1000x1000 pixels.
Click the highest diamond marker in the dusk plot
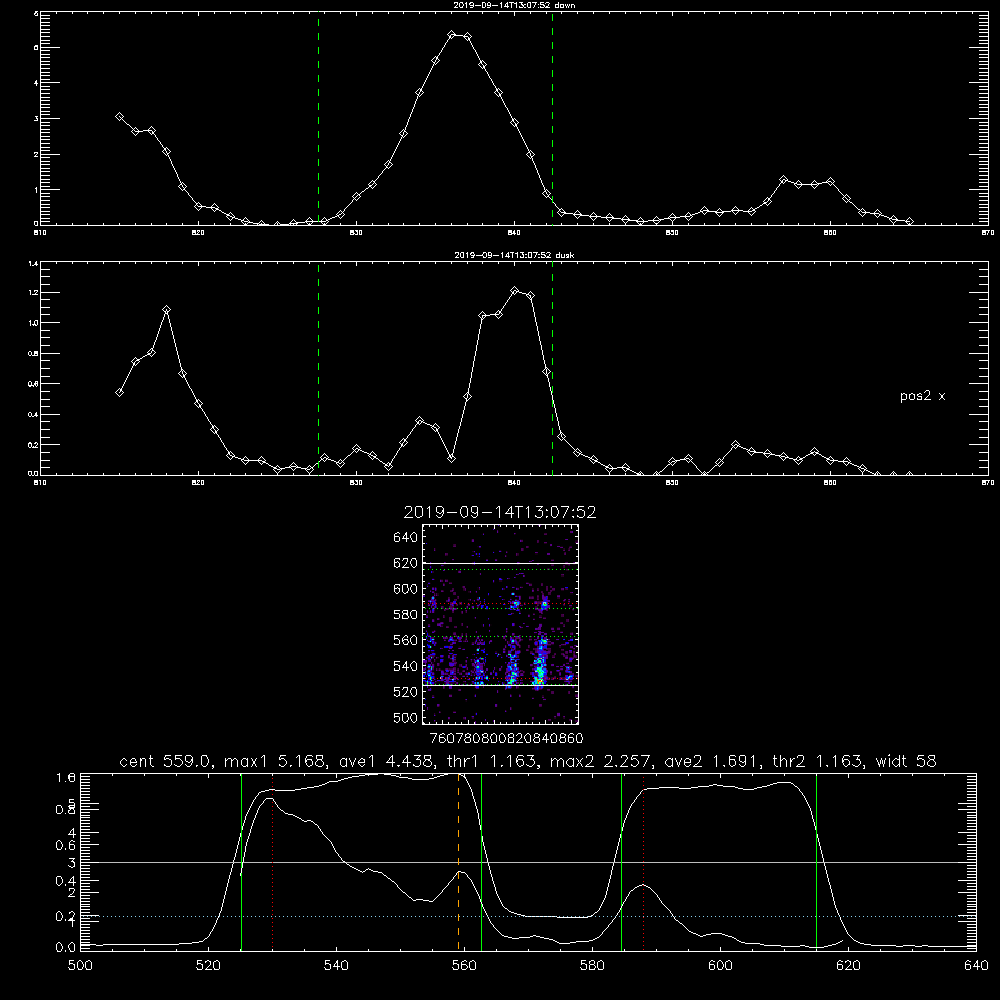(x=515, y=291)
